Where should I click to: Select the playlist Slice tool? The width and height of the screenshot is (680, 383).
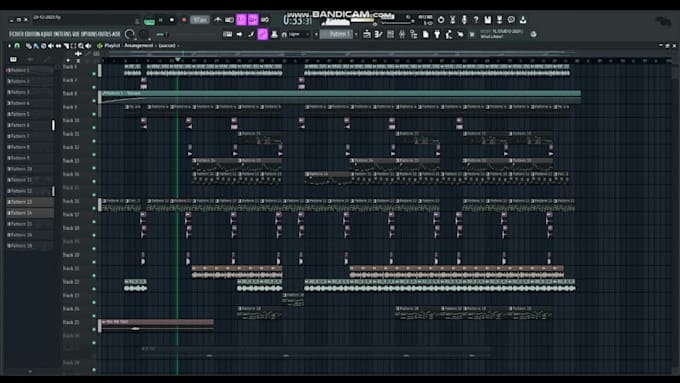click(x=66, y=46)
